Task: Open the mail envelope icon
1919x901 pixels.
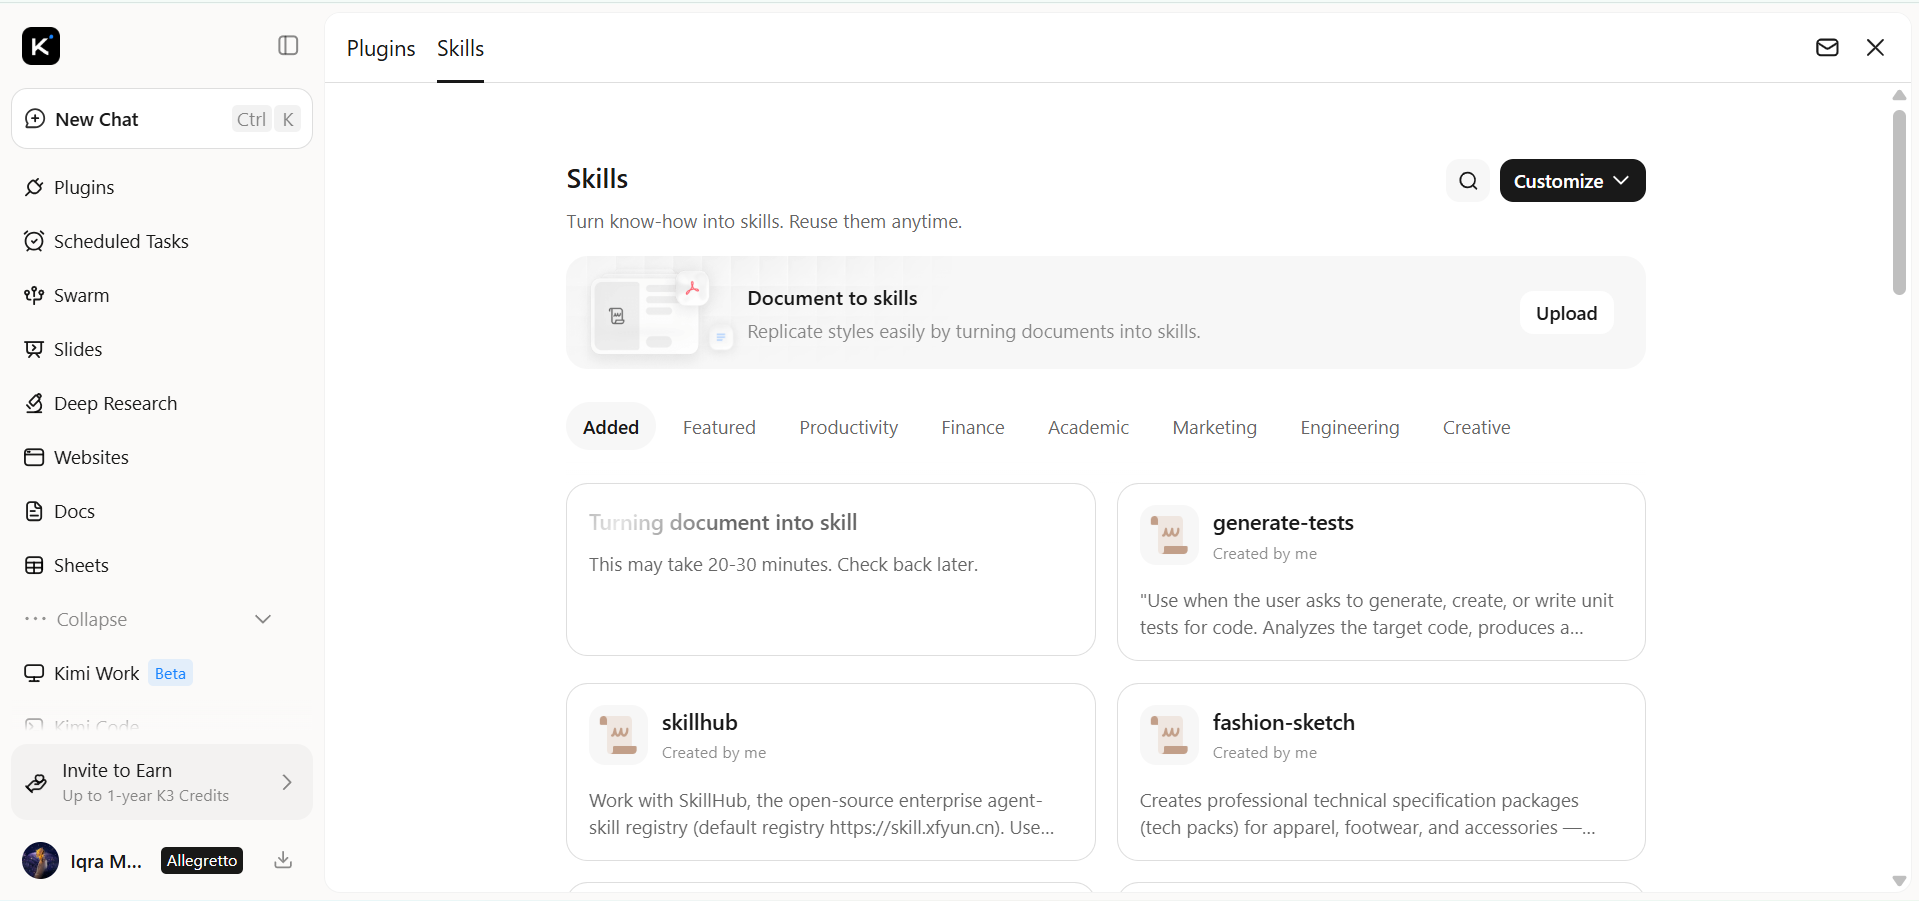Action: (x=1827, y=47)
